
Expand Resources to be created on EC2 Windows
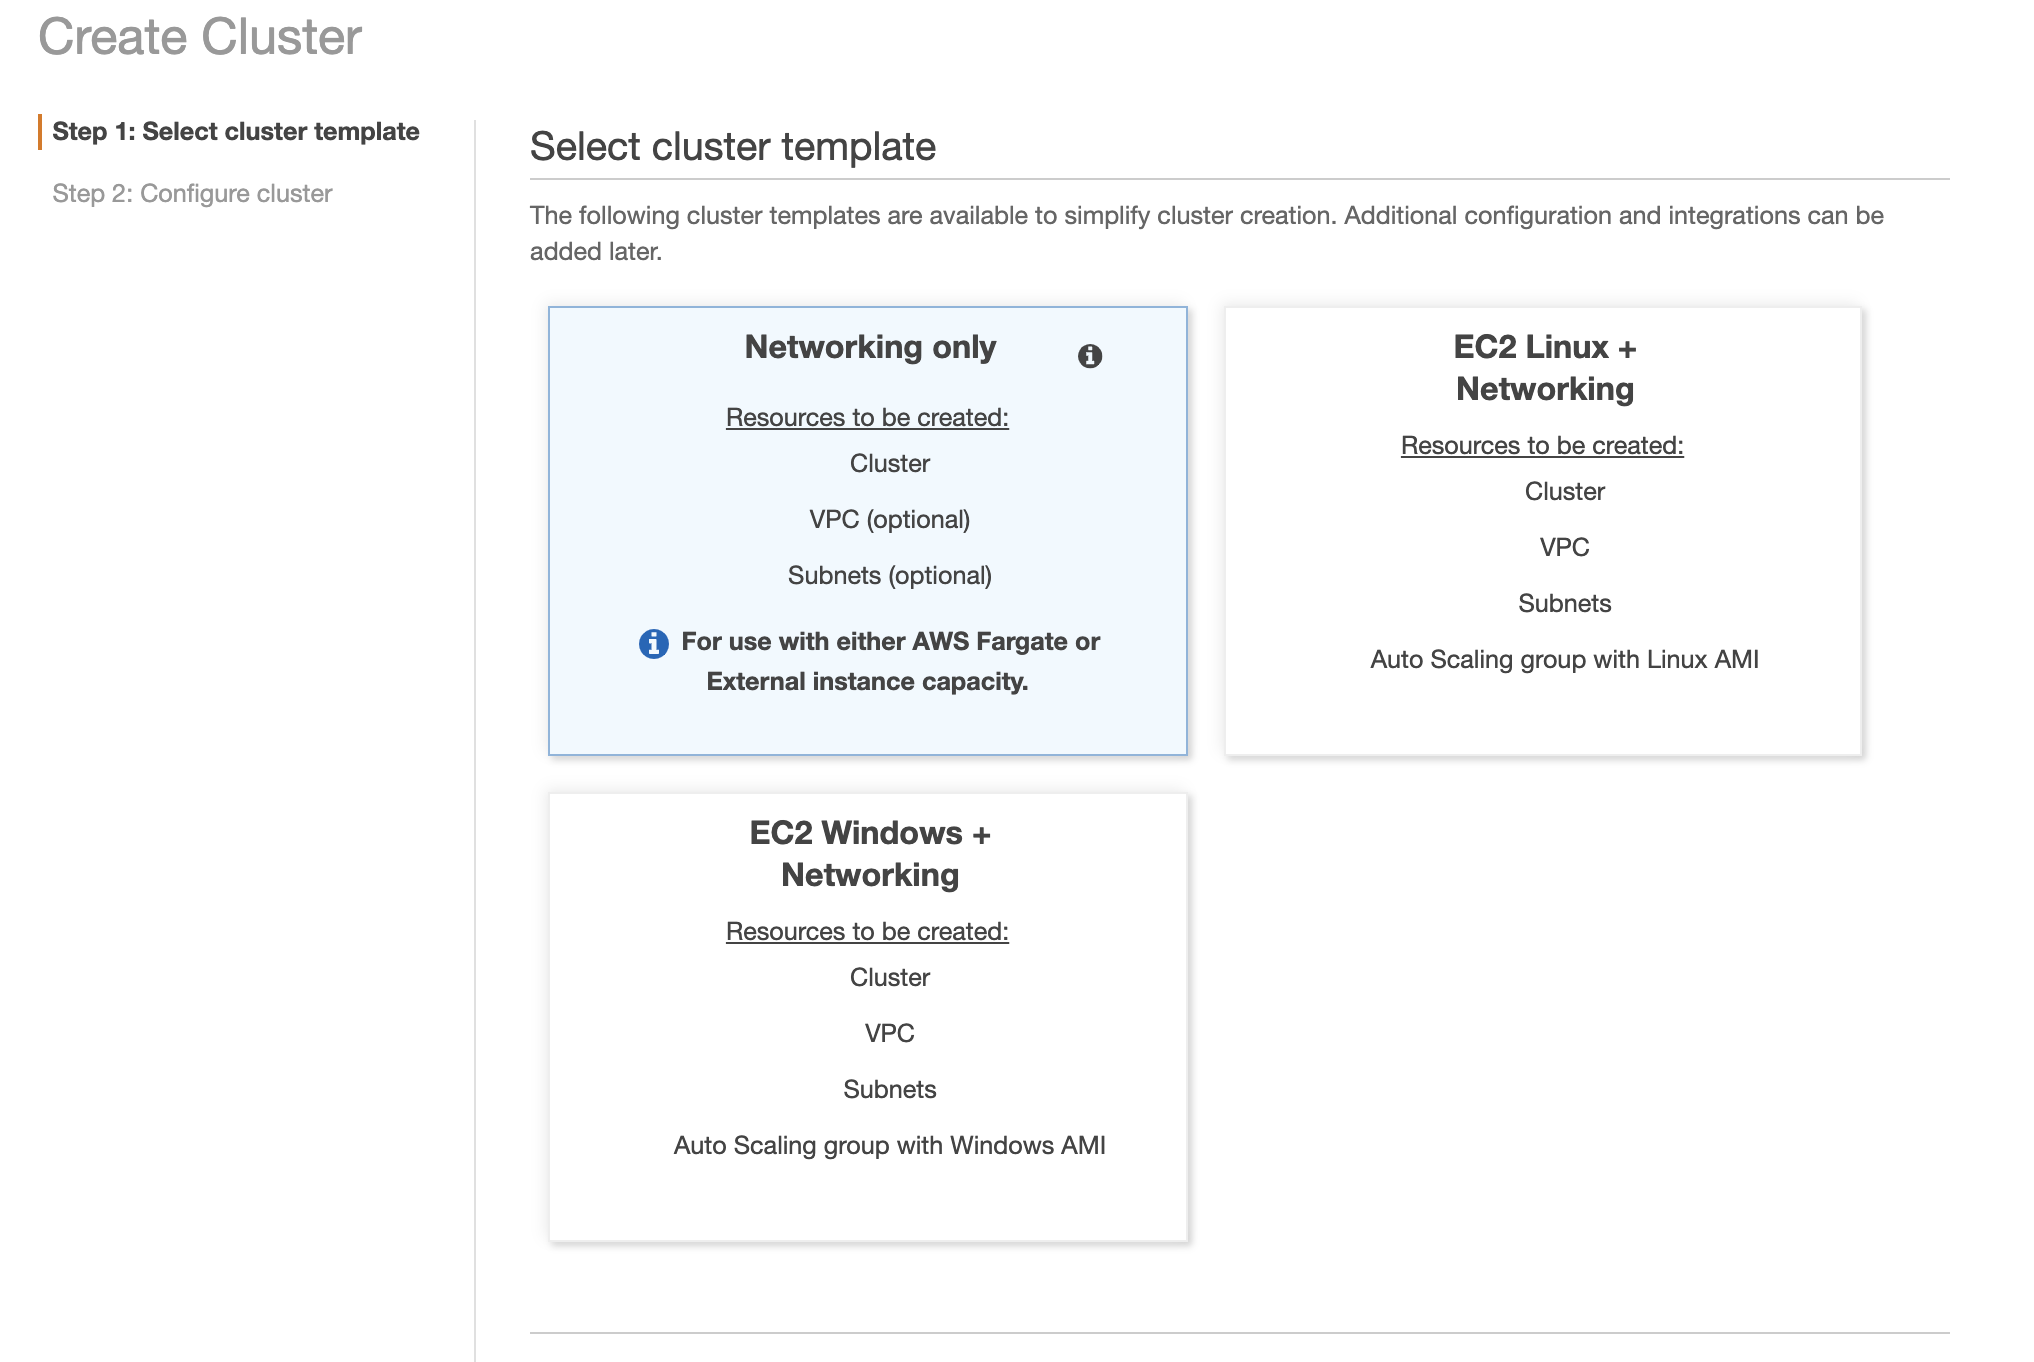click(x=866, y=931)
